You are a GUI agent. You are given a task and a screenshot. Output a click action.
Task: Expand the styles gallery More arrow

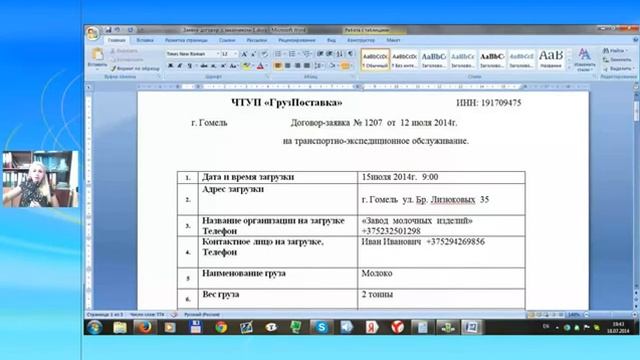[569, 67]
